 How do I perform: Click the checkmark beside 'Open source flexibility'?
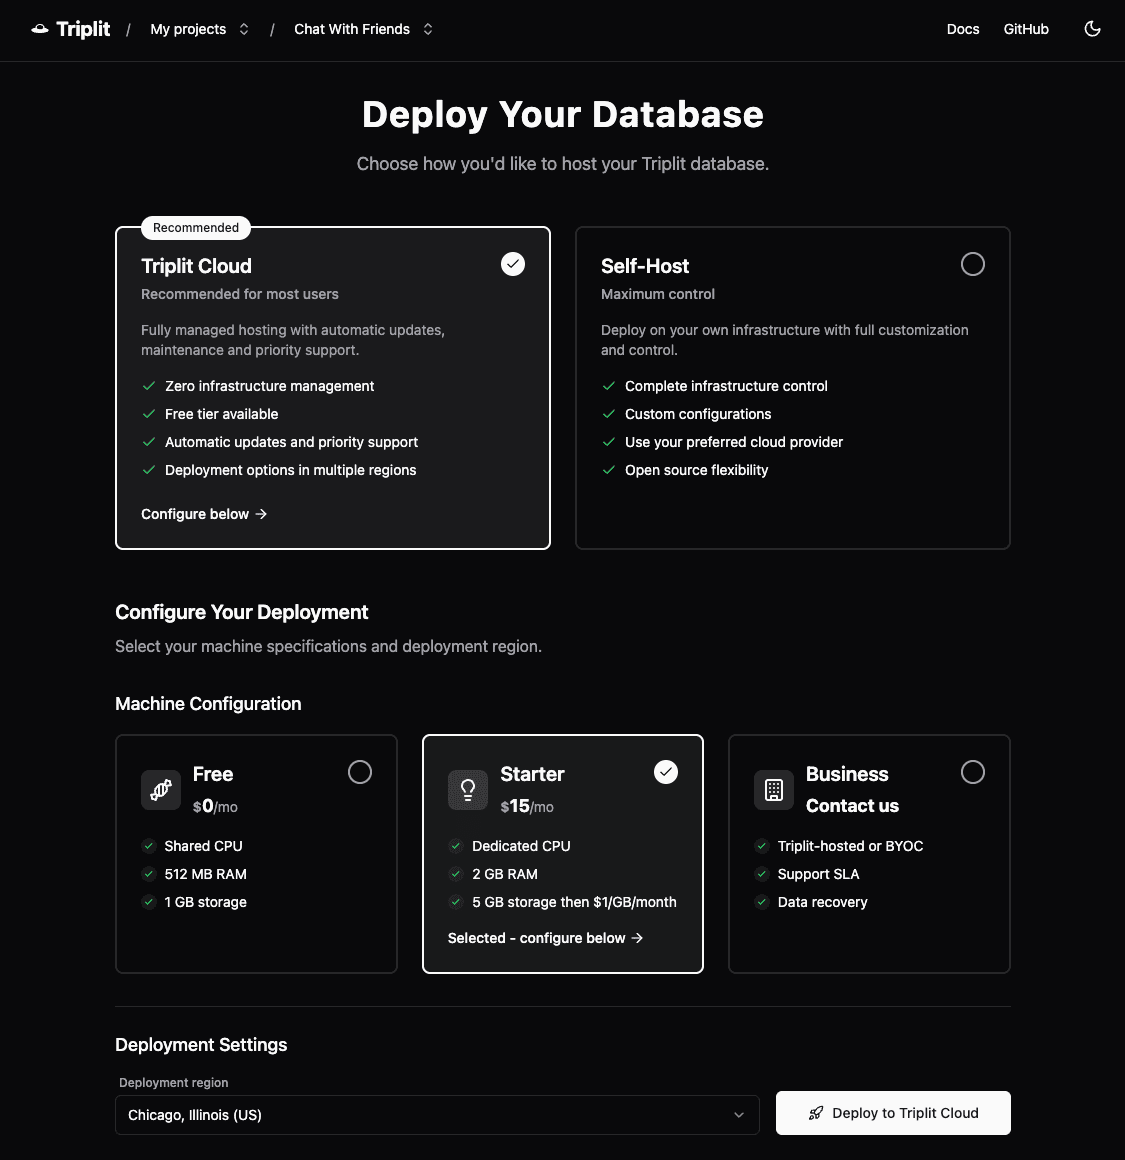[x=609, y=470]
